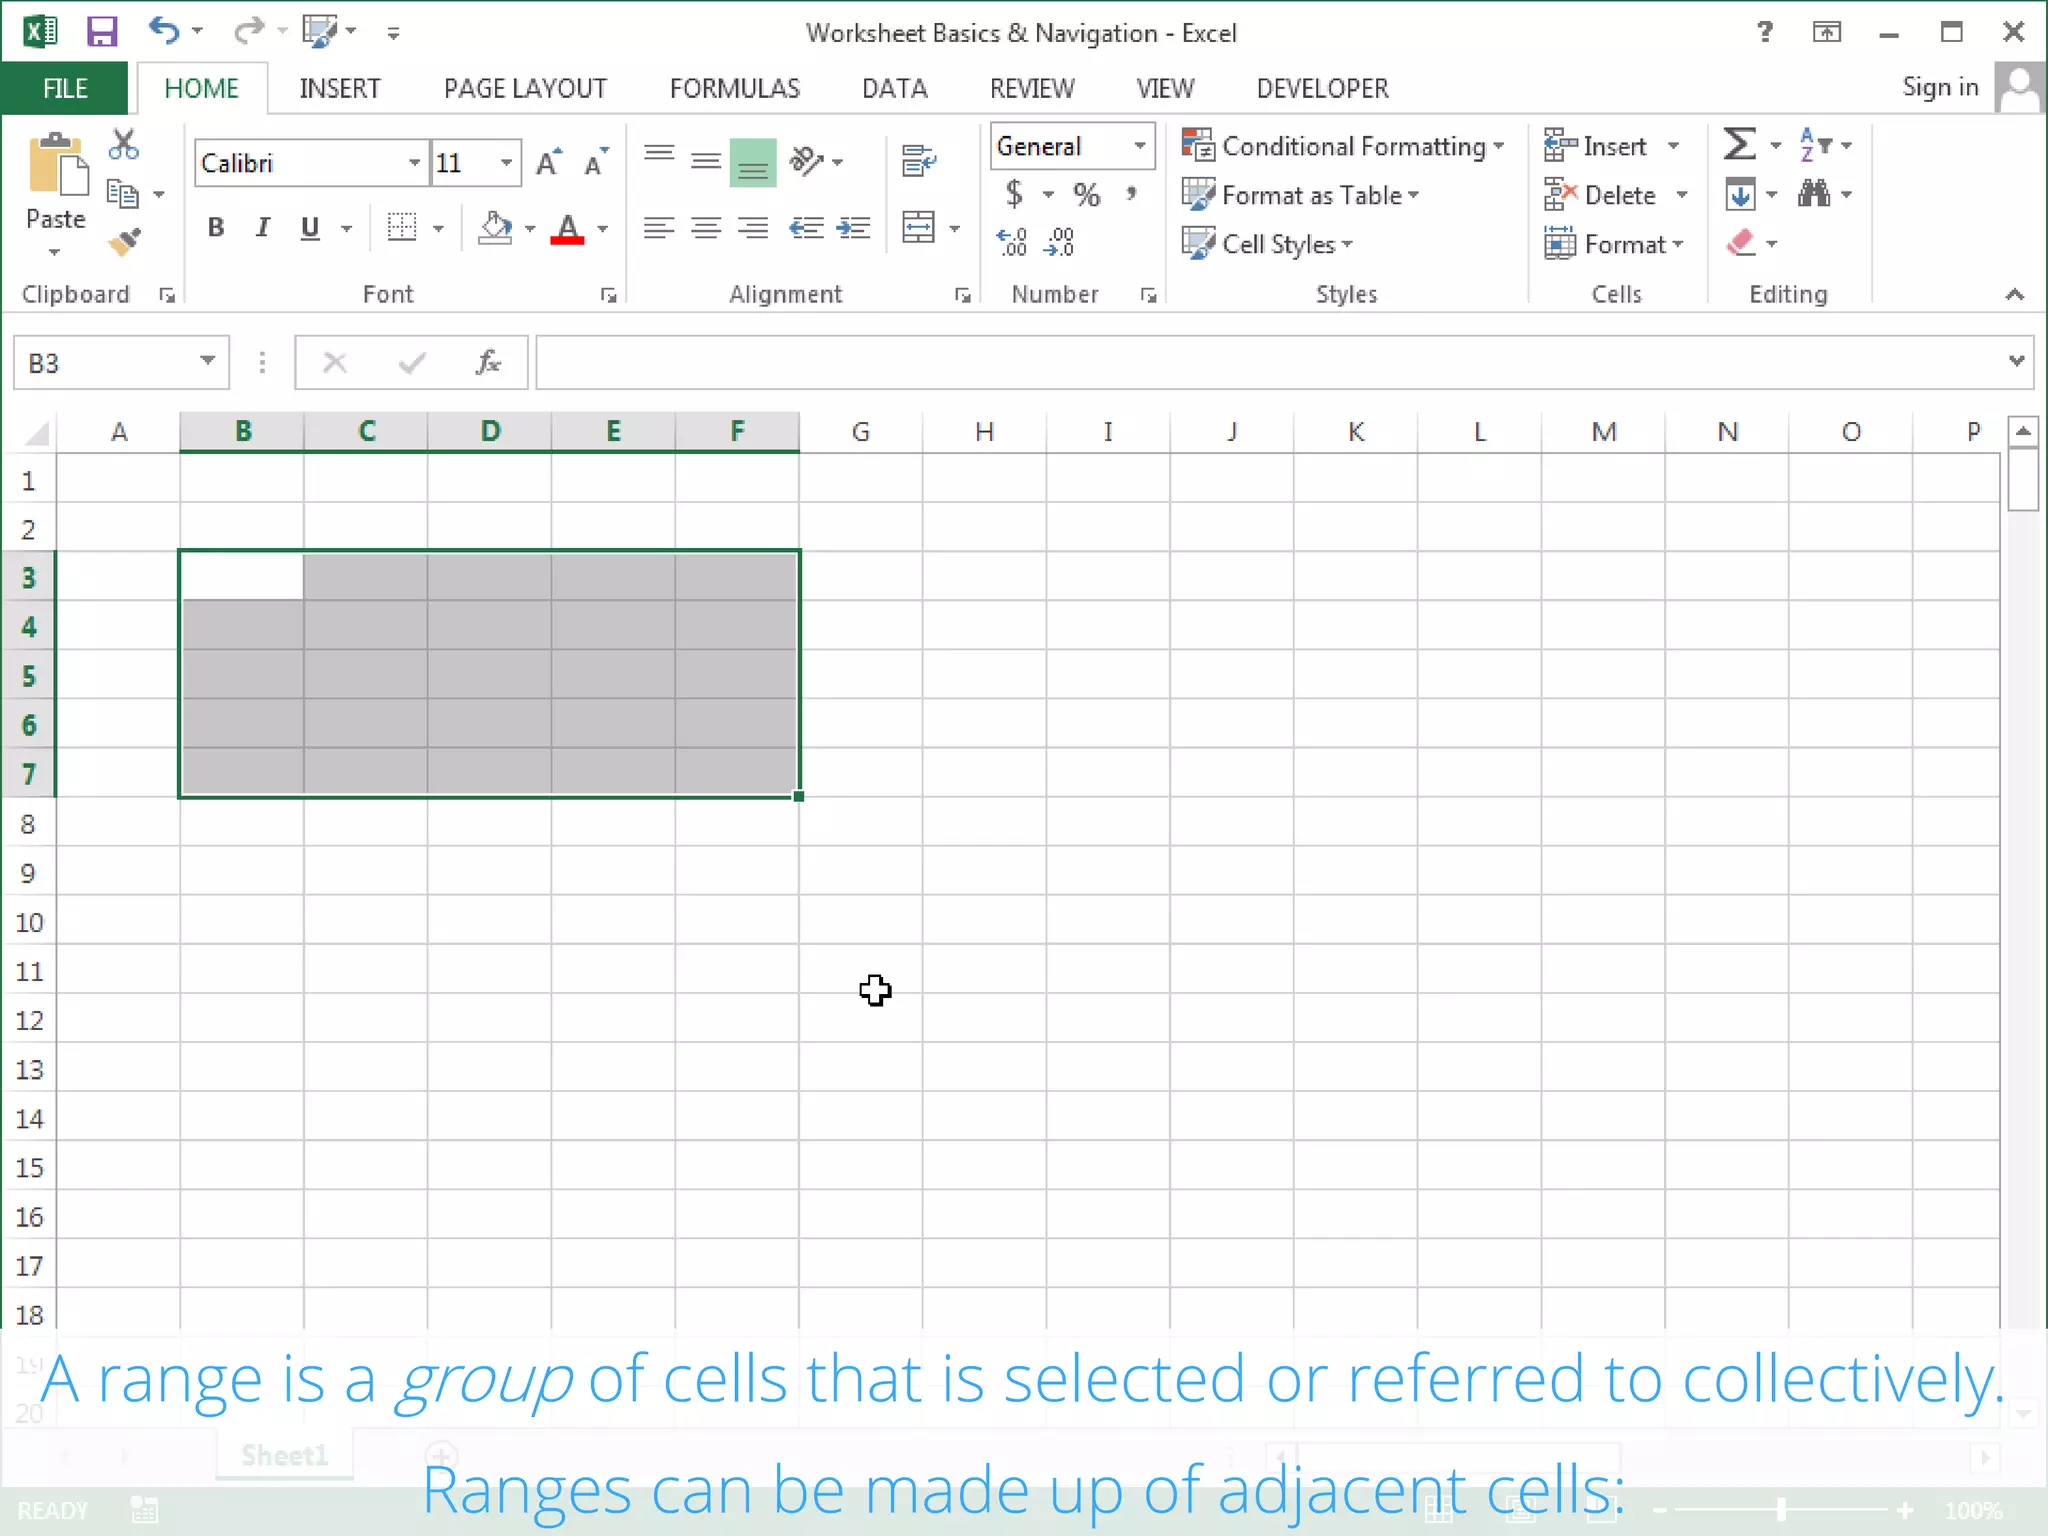Open the font size dropdown
Image resolution: width=2048 pixels, height=1536 pixels.
click(x=506, y=163)
